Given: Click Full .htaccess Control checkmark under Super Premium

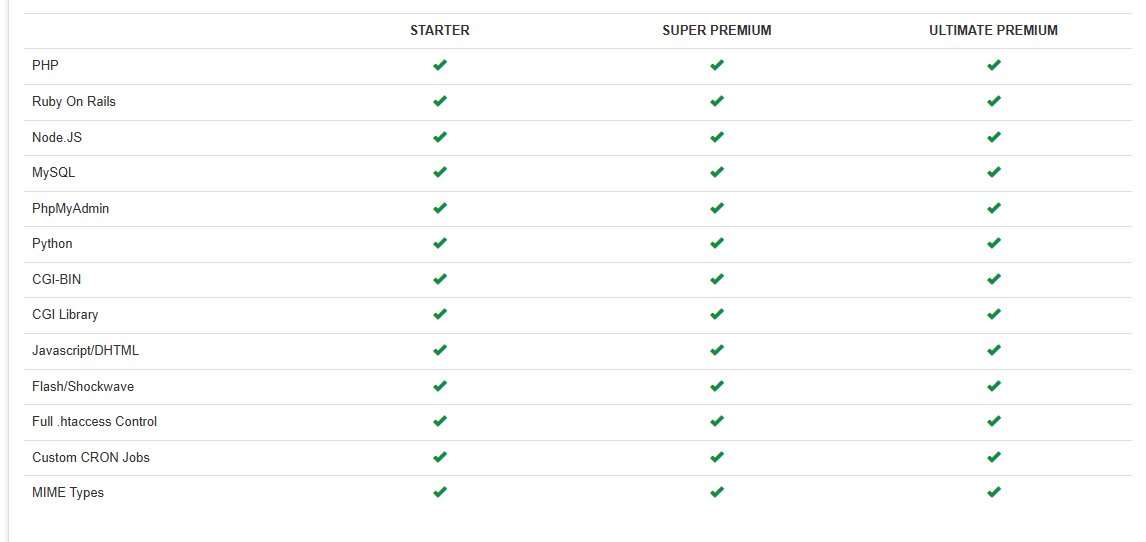Looking at the screenshot, I should tap(717, 421).
